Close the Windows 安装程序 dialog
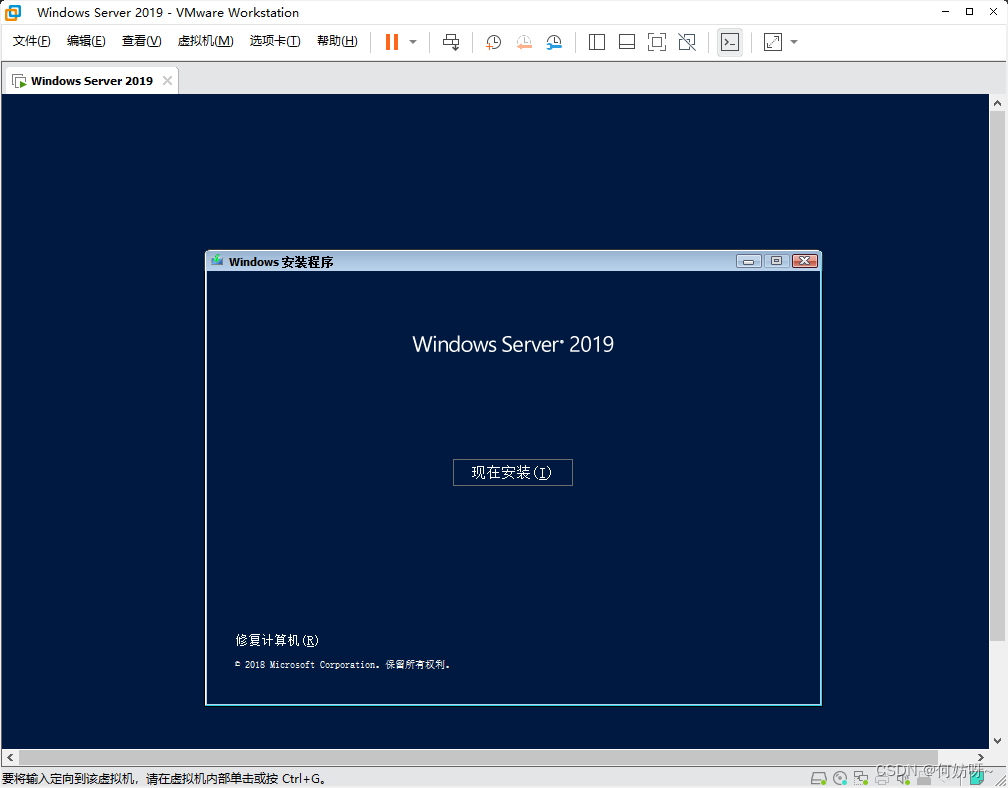The width and height of the screenshot is (1008, 788). tap(805, 261)
